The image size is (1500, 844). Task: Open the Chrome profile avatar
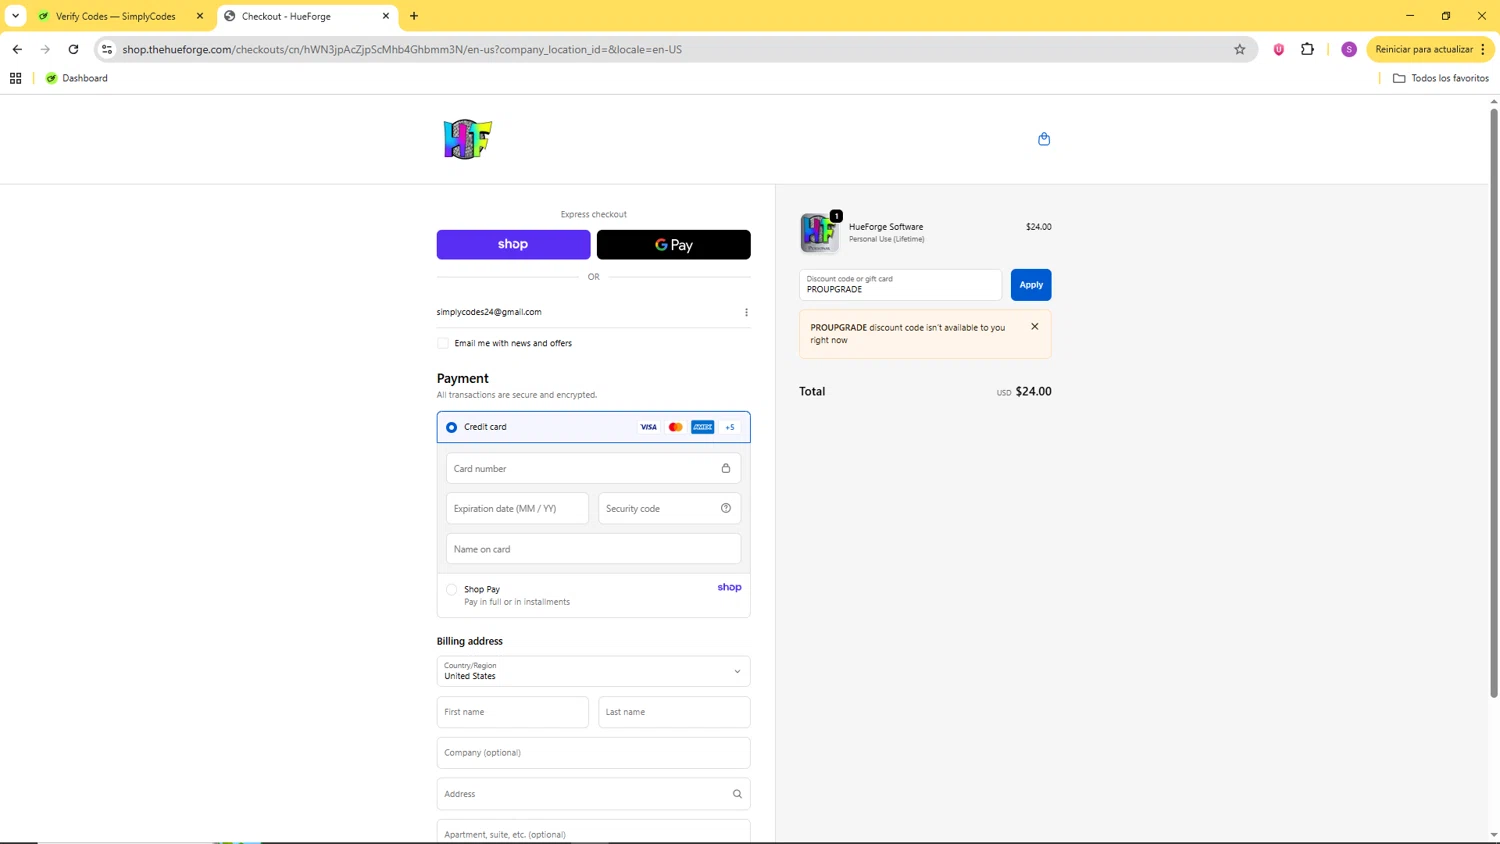[x=1349, y=49]
